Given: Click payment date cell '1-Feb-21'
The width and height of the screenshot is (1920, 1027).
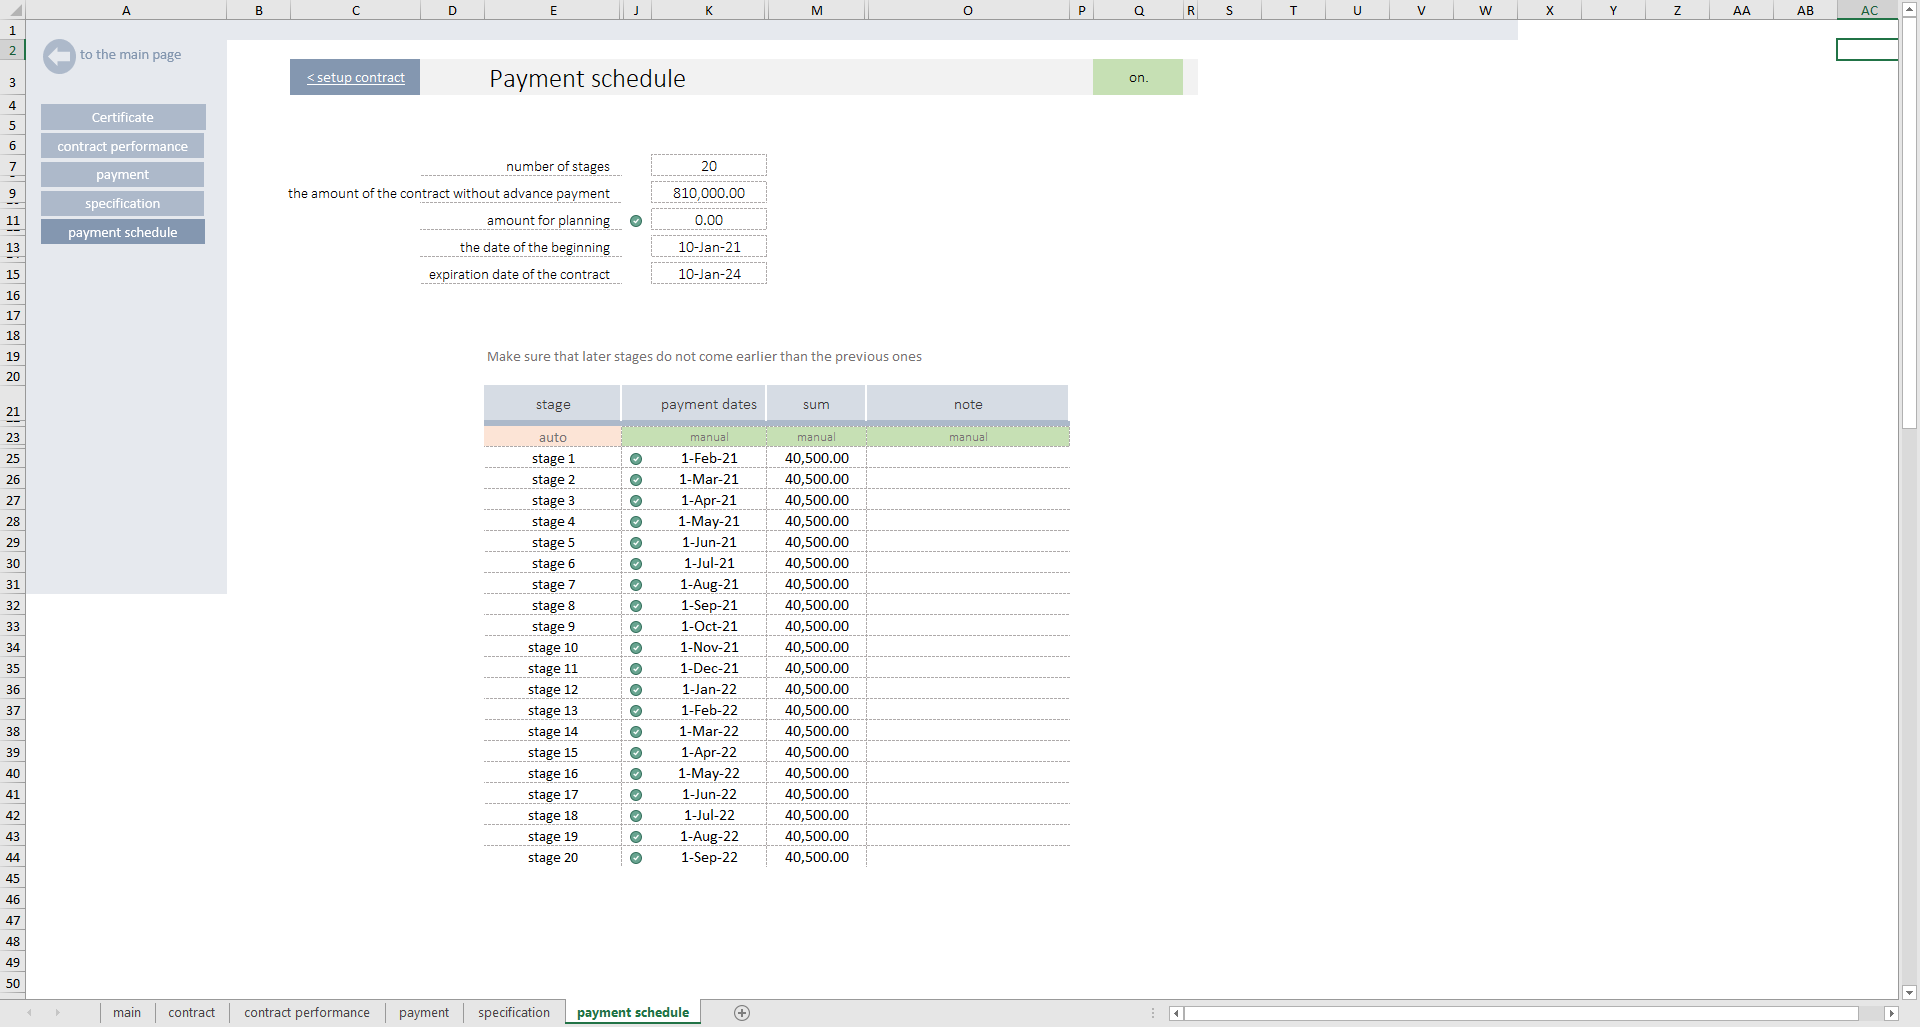Looking at the screenshot, I should (709, 459).
